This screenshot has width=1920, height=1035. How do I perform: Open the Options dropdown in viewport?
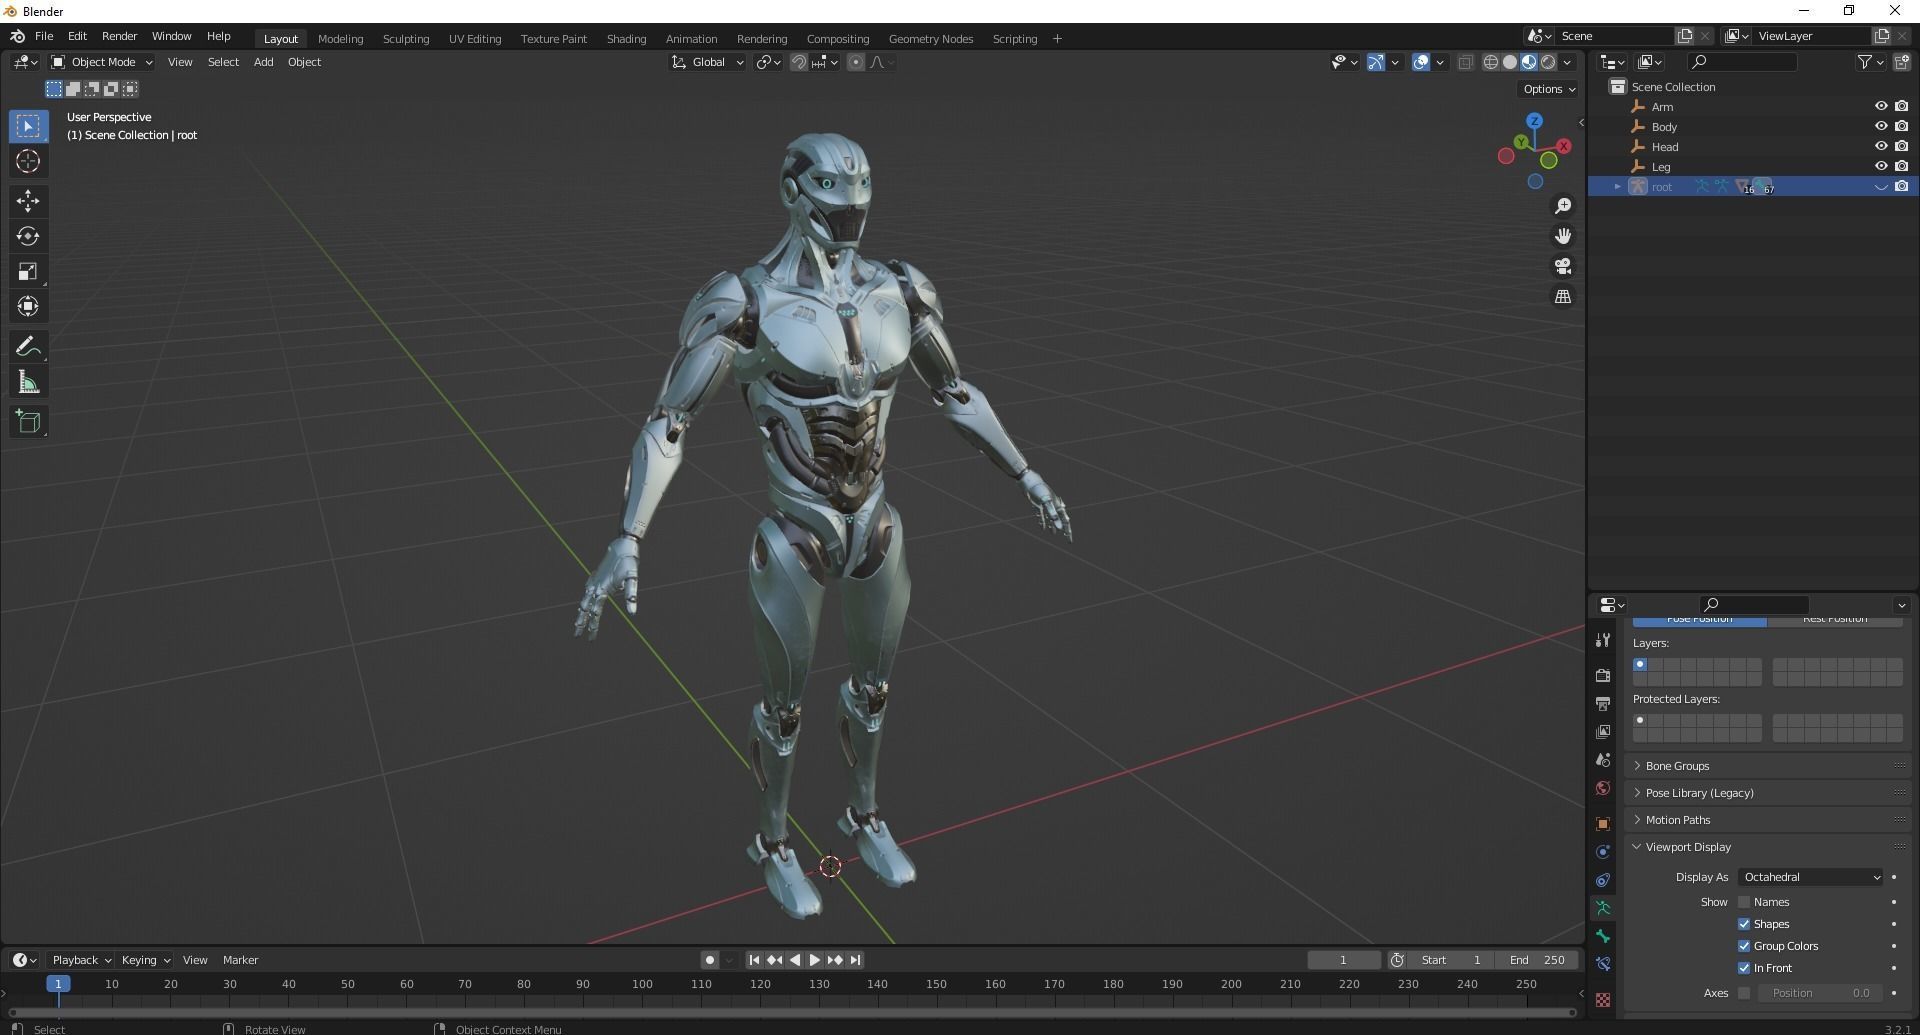tap(1549, 89)
